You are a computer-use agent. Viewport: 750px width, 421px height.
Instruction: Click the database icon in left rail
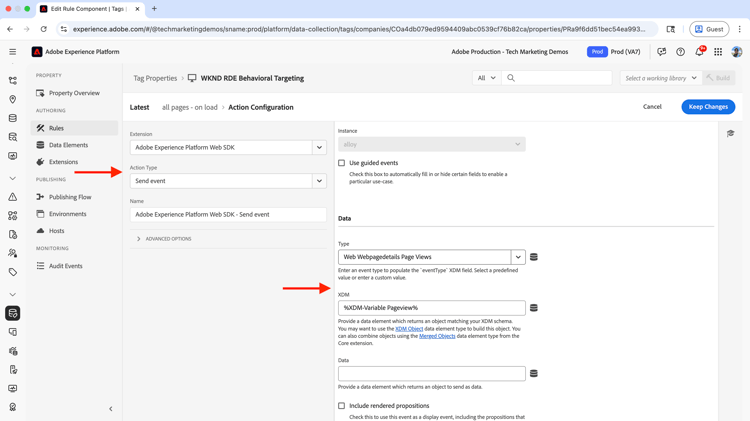pos(13,118)
